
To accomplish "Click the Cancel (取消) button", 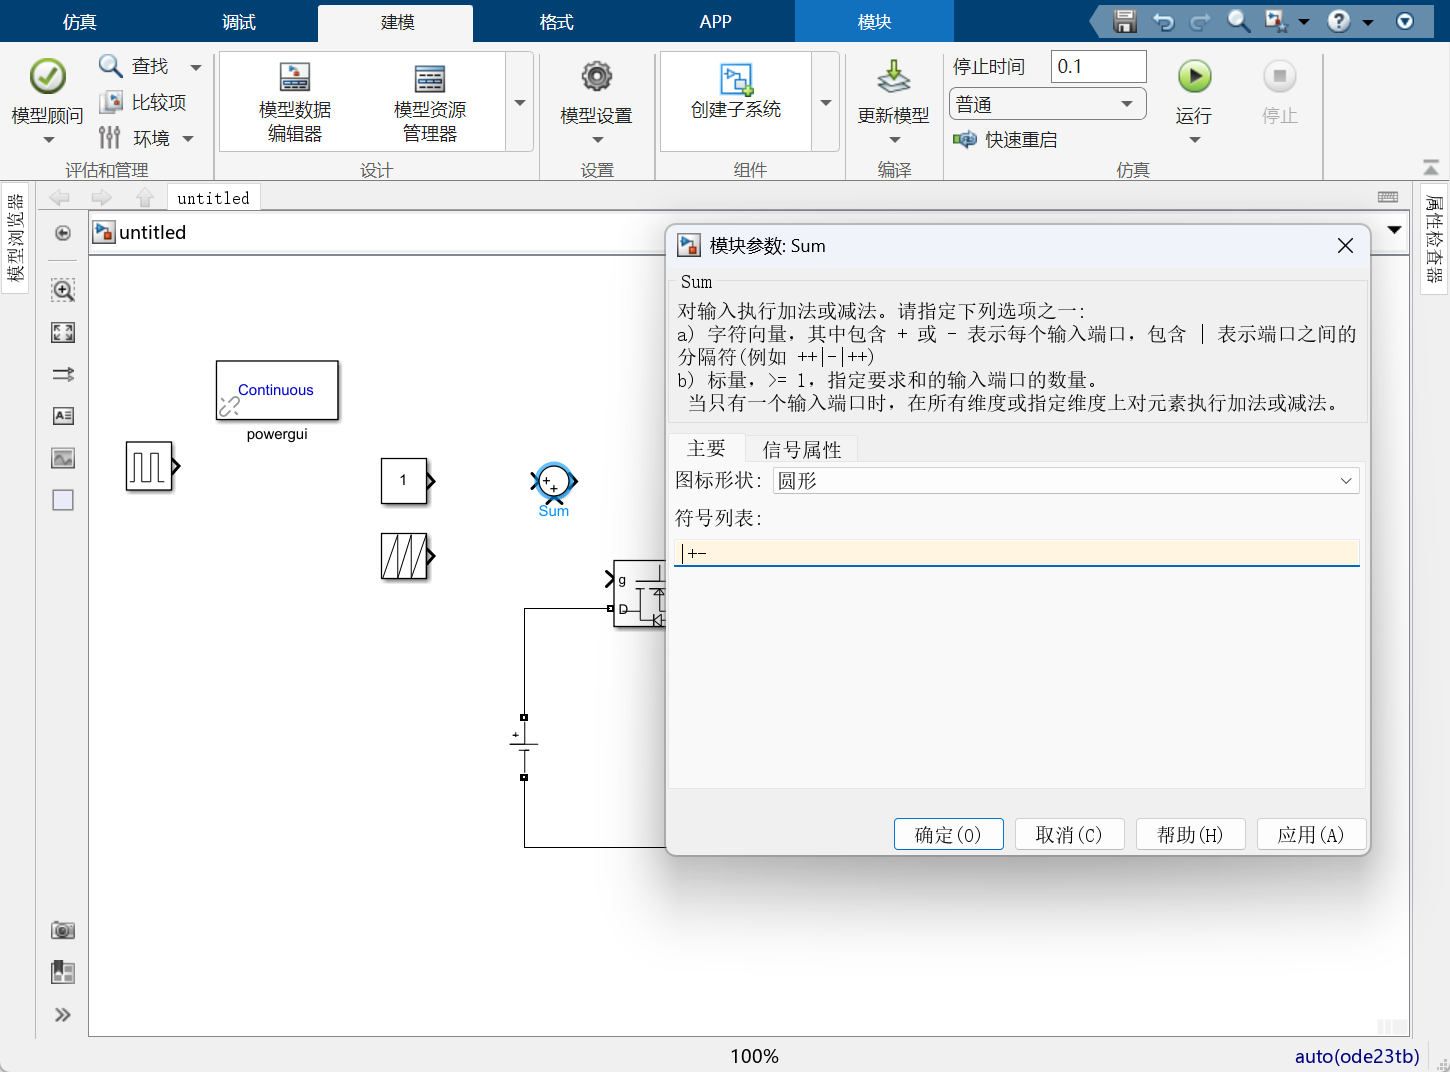I will [1069, 835].
